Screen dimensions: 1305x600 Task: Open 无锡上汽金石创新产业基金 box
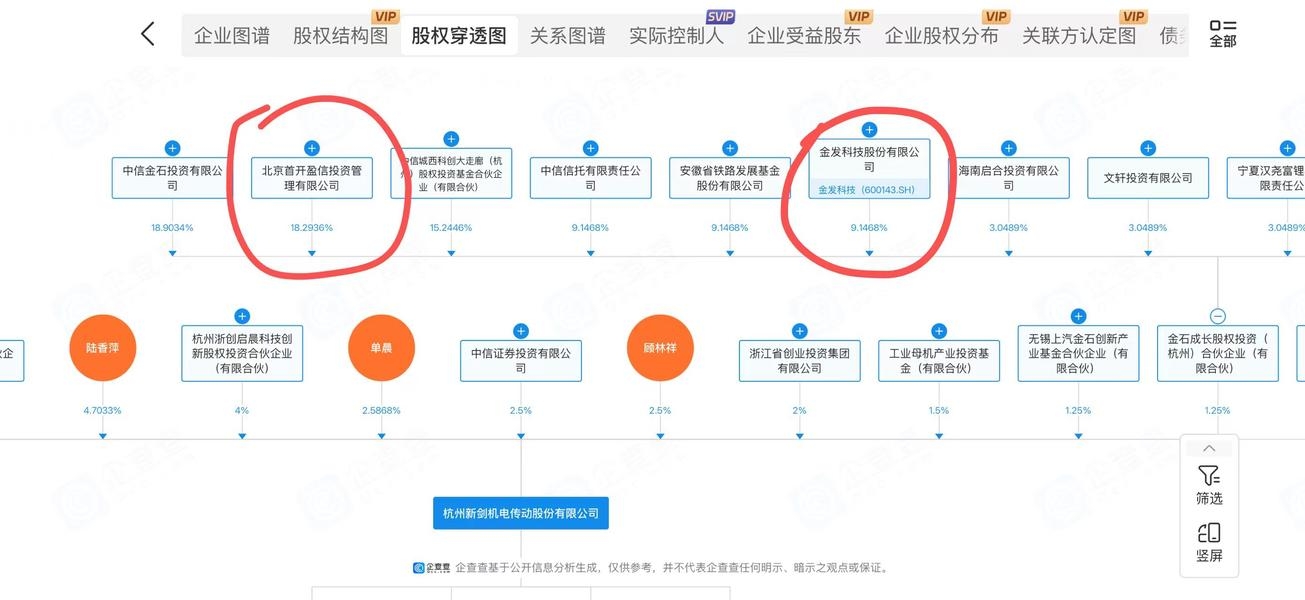click(x=1078, y=353)
